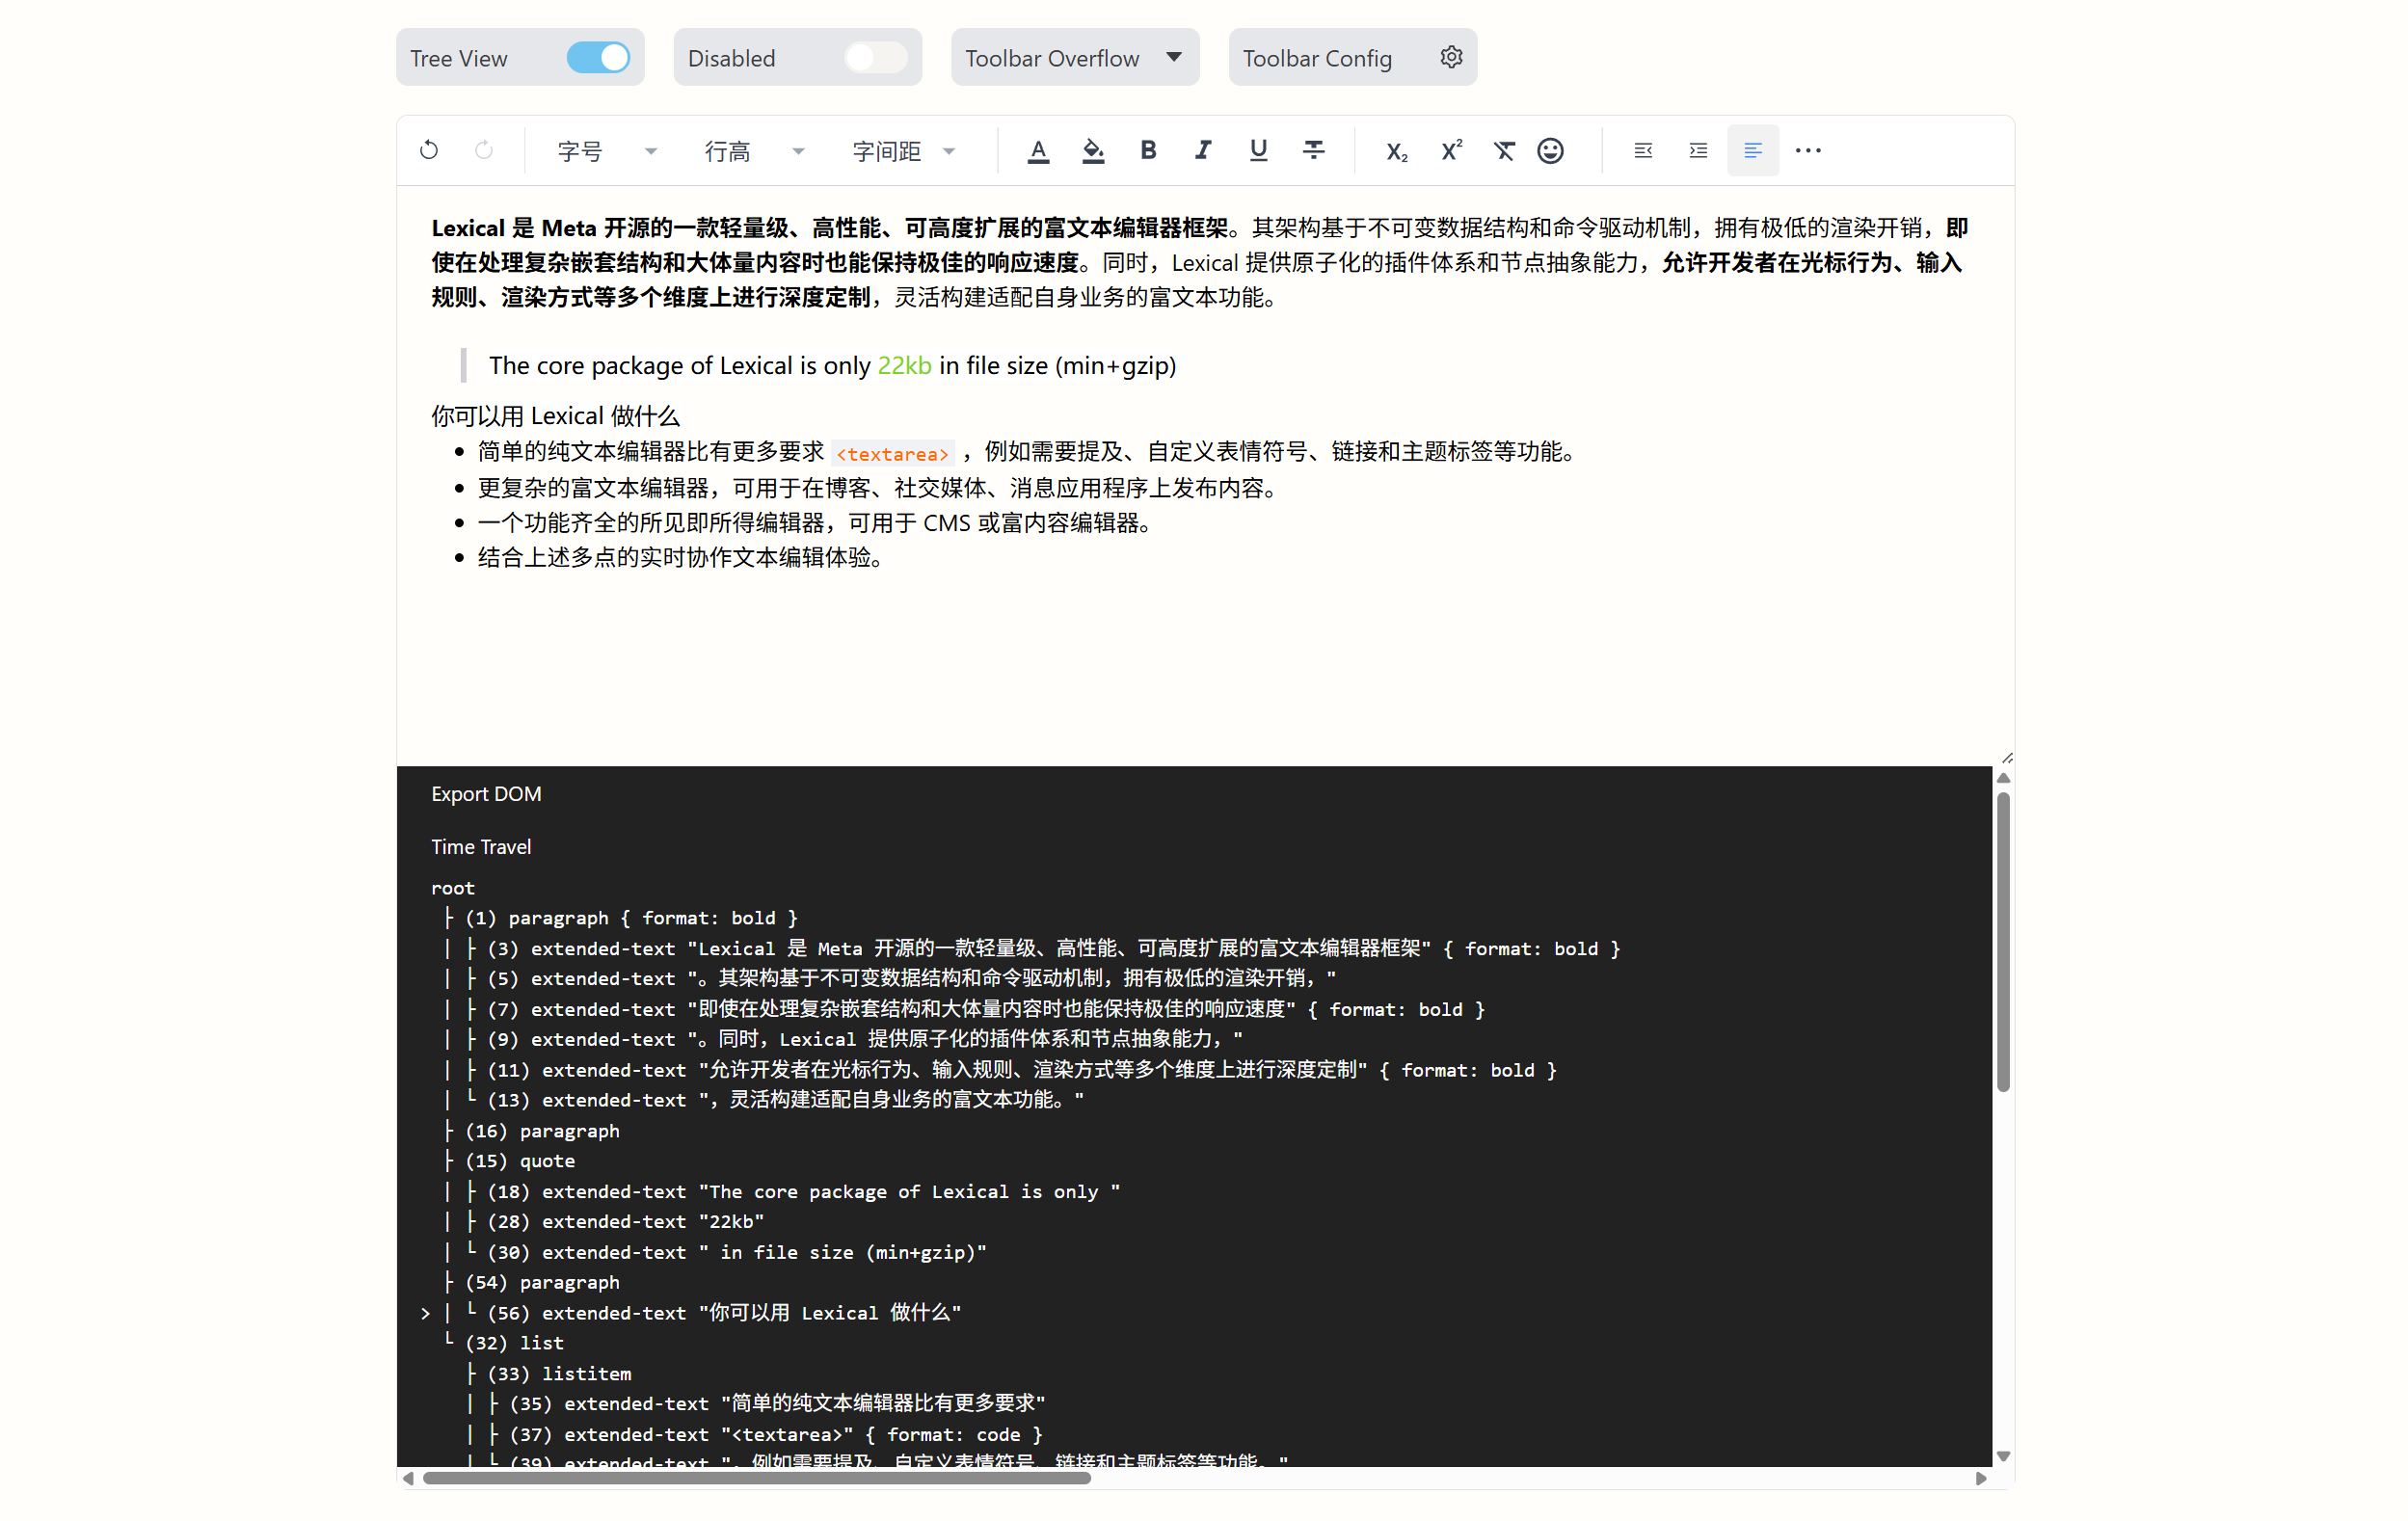Click the (1) paragraph format bold tree row
This screenshot has height=1521, width=2408.
(x=631, y=917)
